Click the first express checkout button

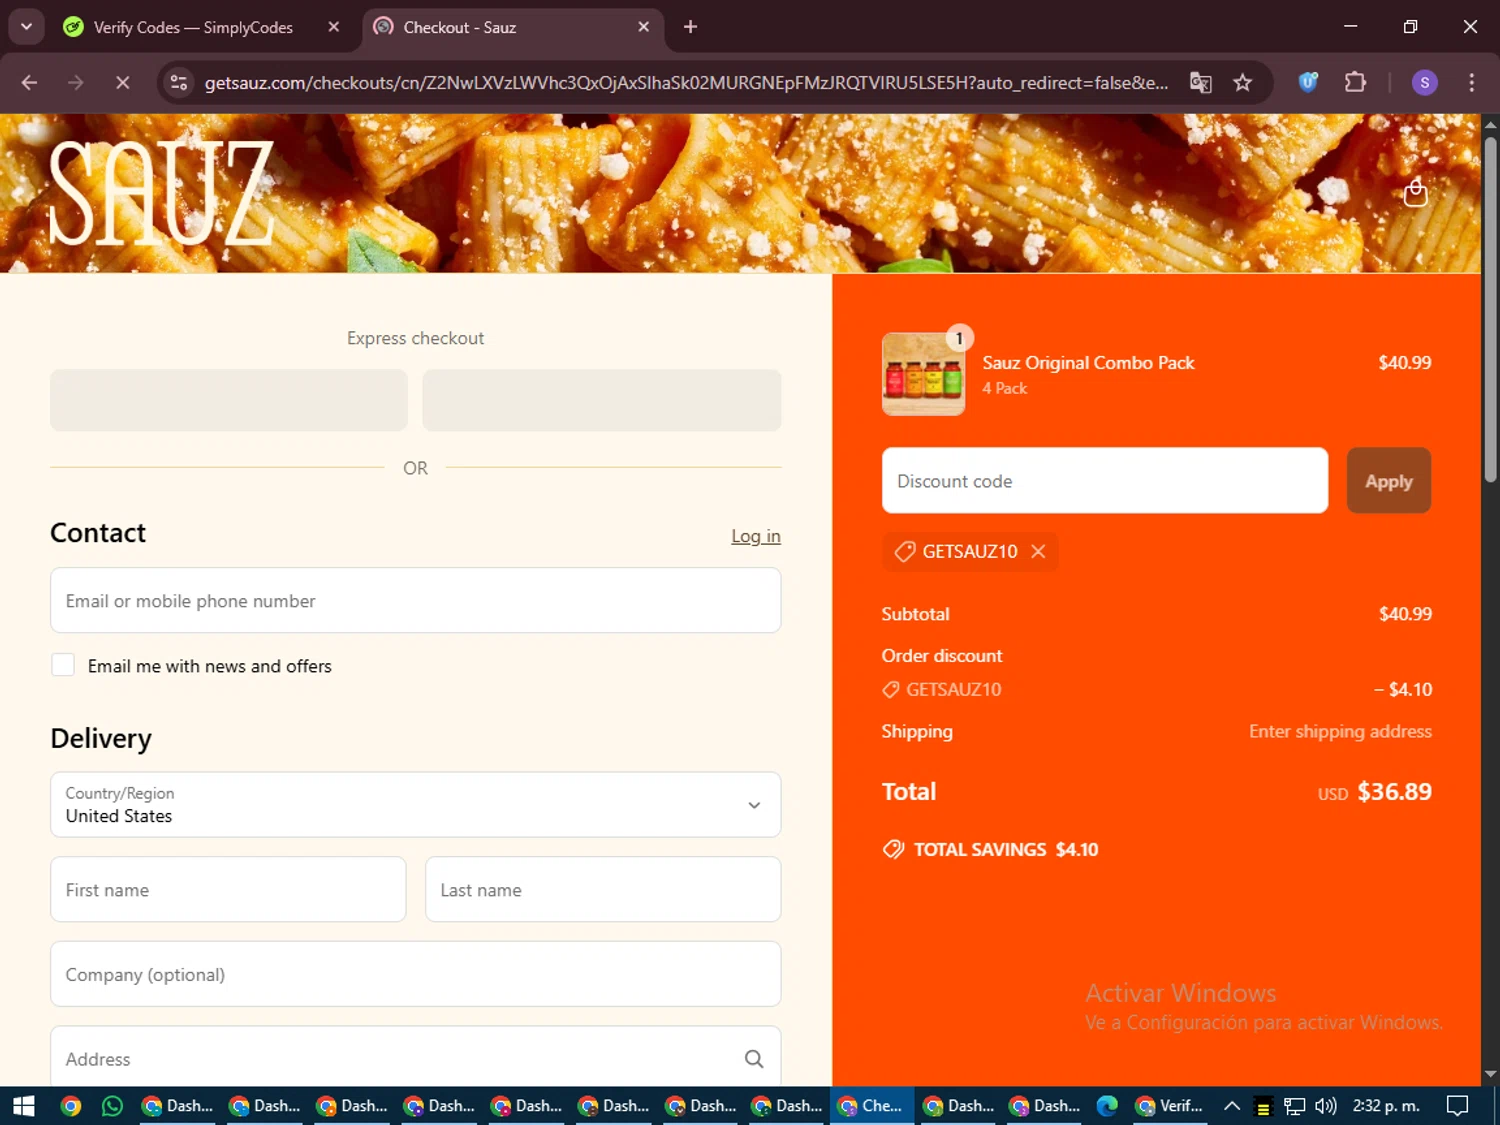(229, 400)
